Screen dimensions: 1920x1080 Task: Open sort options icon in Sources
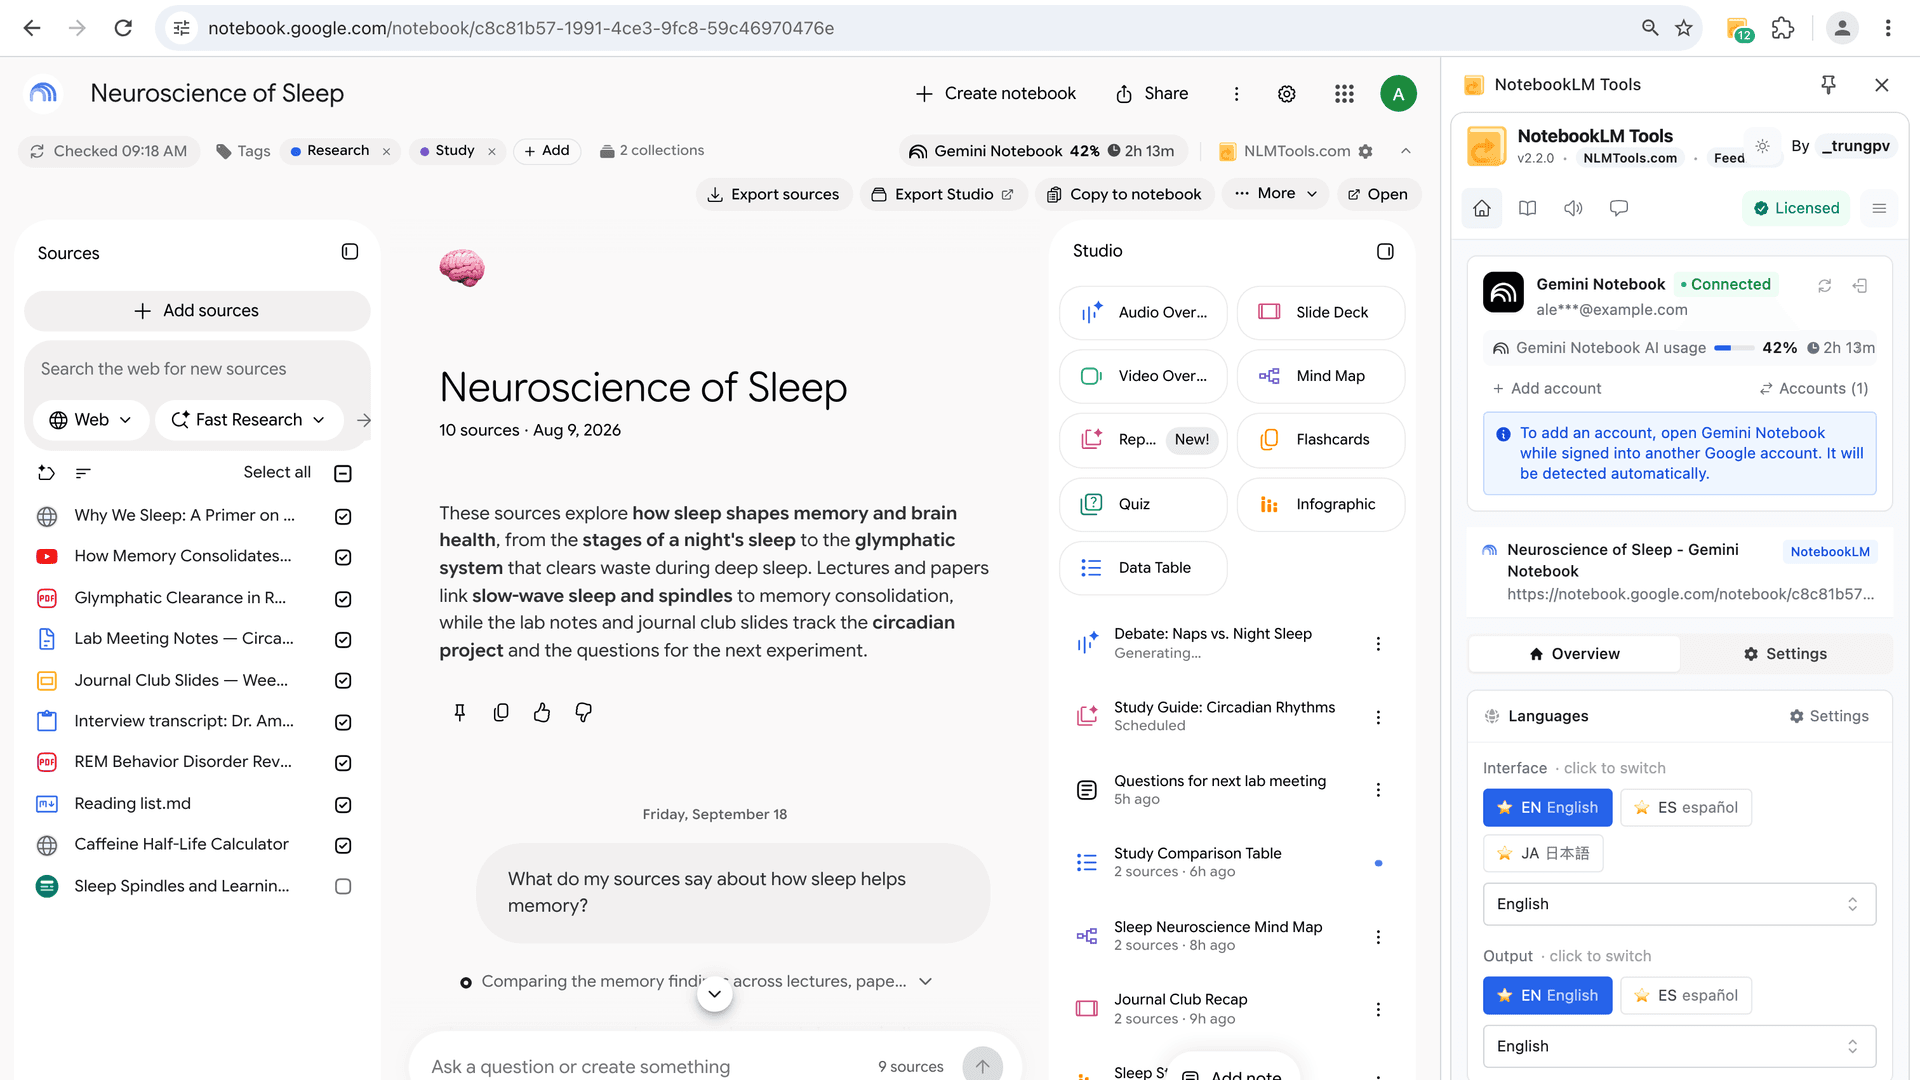click(x=84, y=472)
